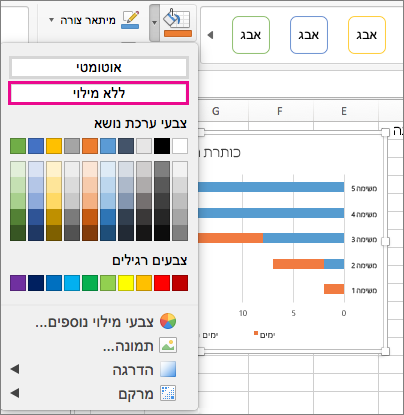Pick the gold theme color swatch
Image resolution: width=404 pixels, height=415 pixels.
(54, 146)
